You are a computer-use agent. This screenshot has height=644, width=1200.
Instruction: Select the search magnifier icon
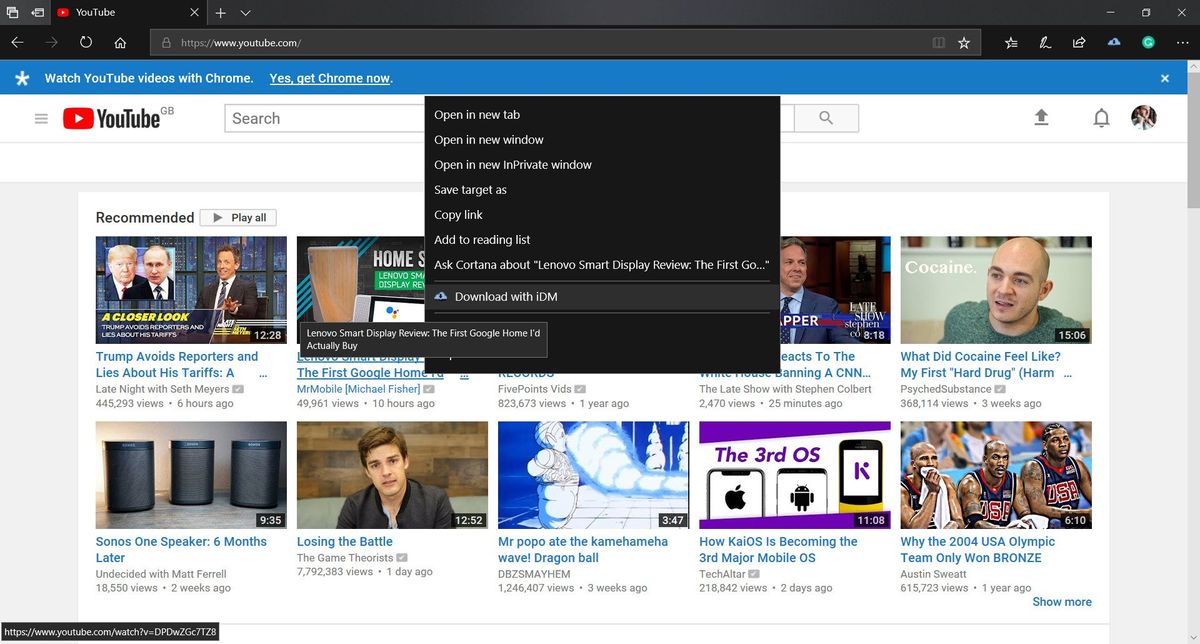(826, 117)
